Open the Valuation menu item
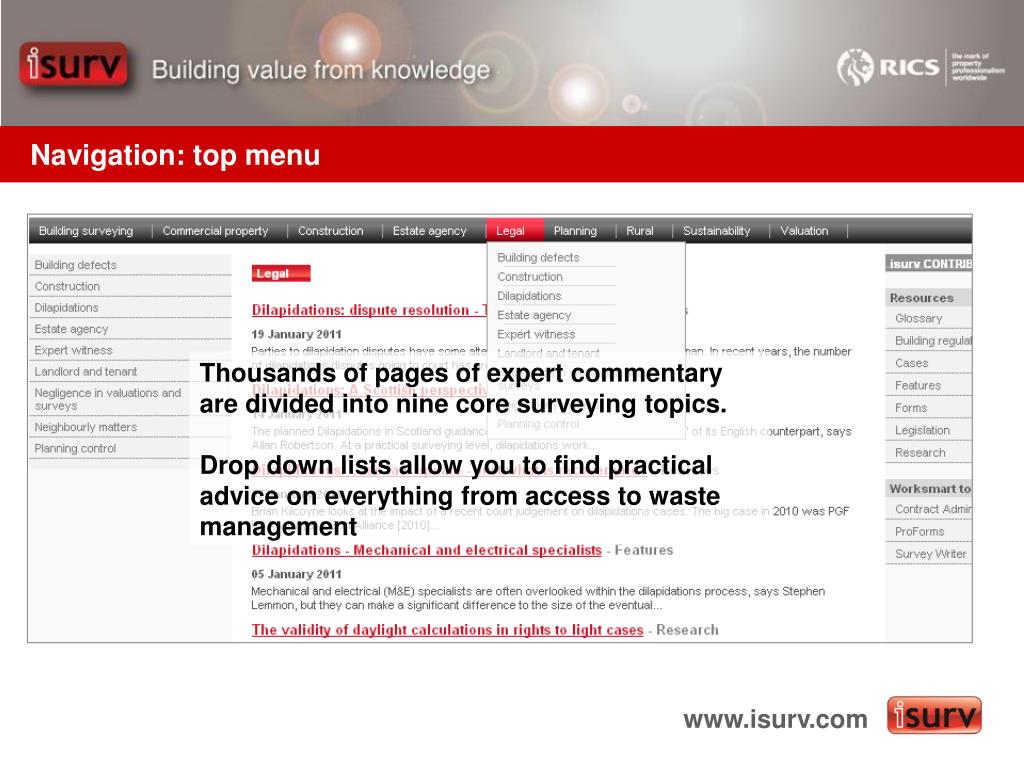This screenshot has width=1024, height=768. [804, 231]
